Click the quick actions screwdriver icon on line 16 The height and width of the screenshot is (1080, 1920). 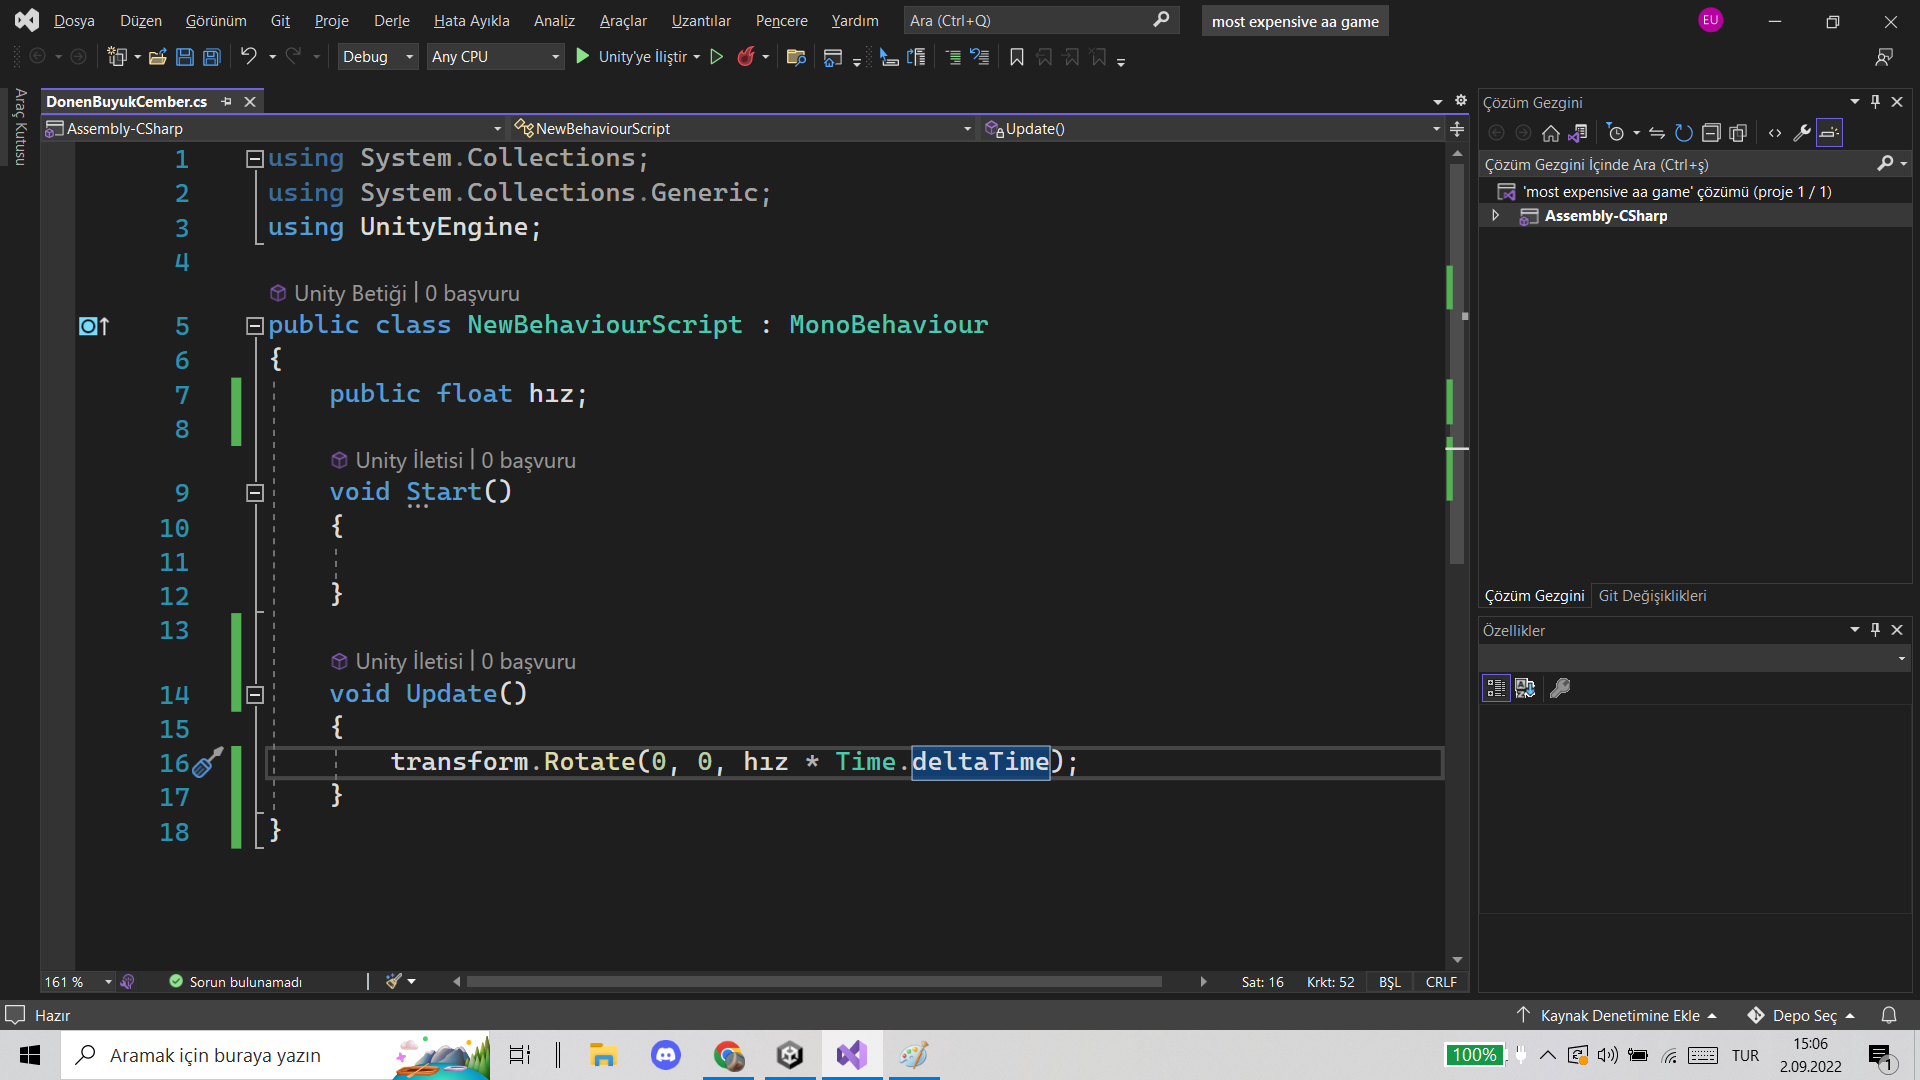pyautogui.click(x=207, y=763)
